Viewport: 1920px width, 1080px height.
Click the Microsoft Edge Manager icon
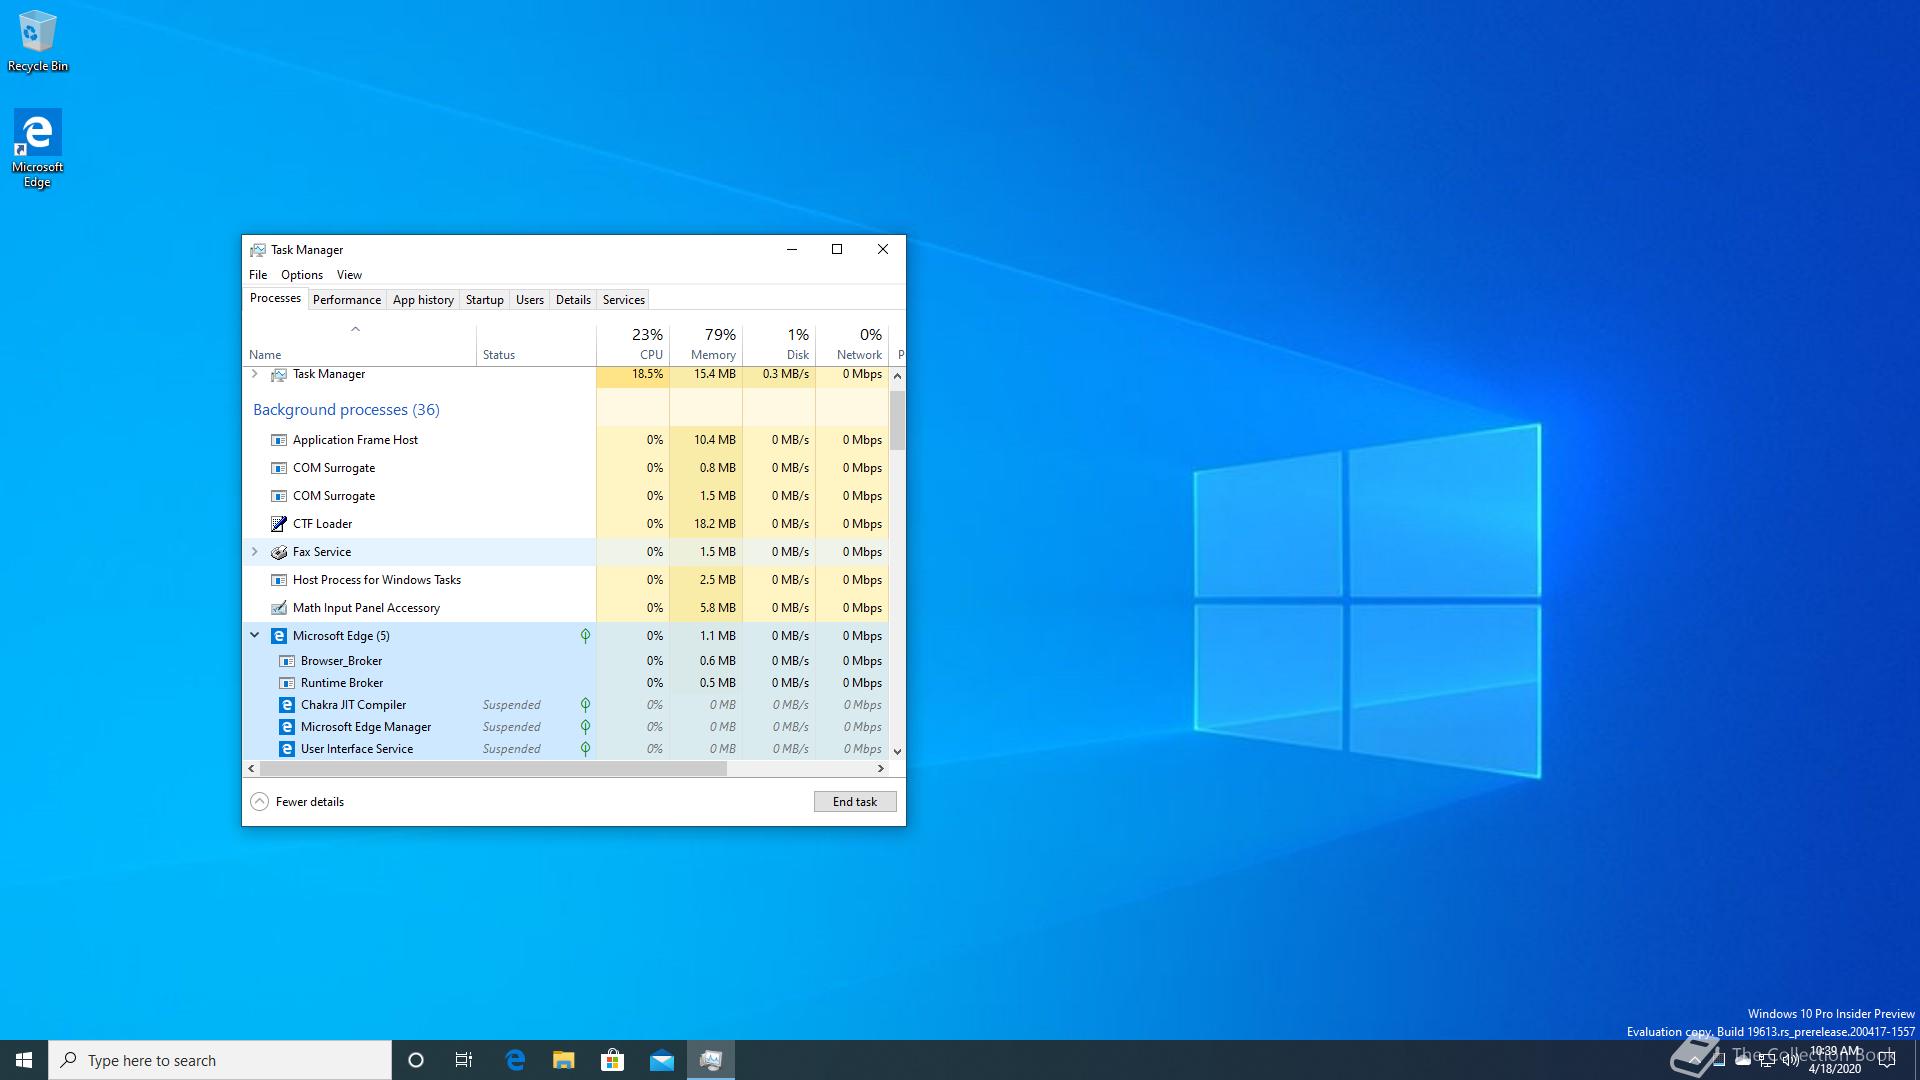coord(287,727)
